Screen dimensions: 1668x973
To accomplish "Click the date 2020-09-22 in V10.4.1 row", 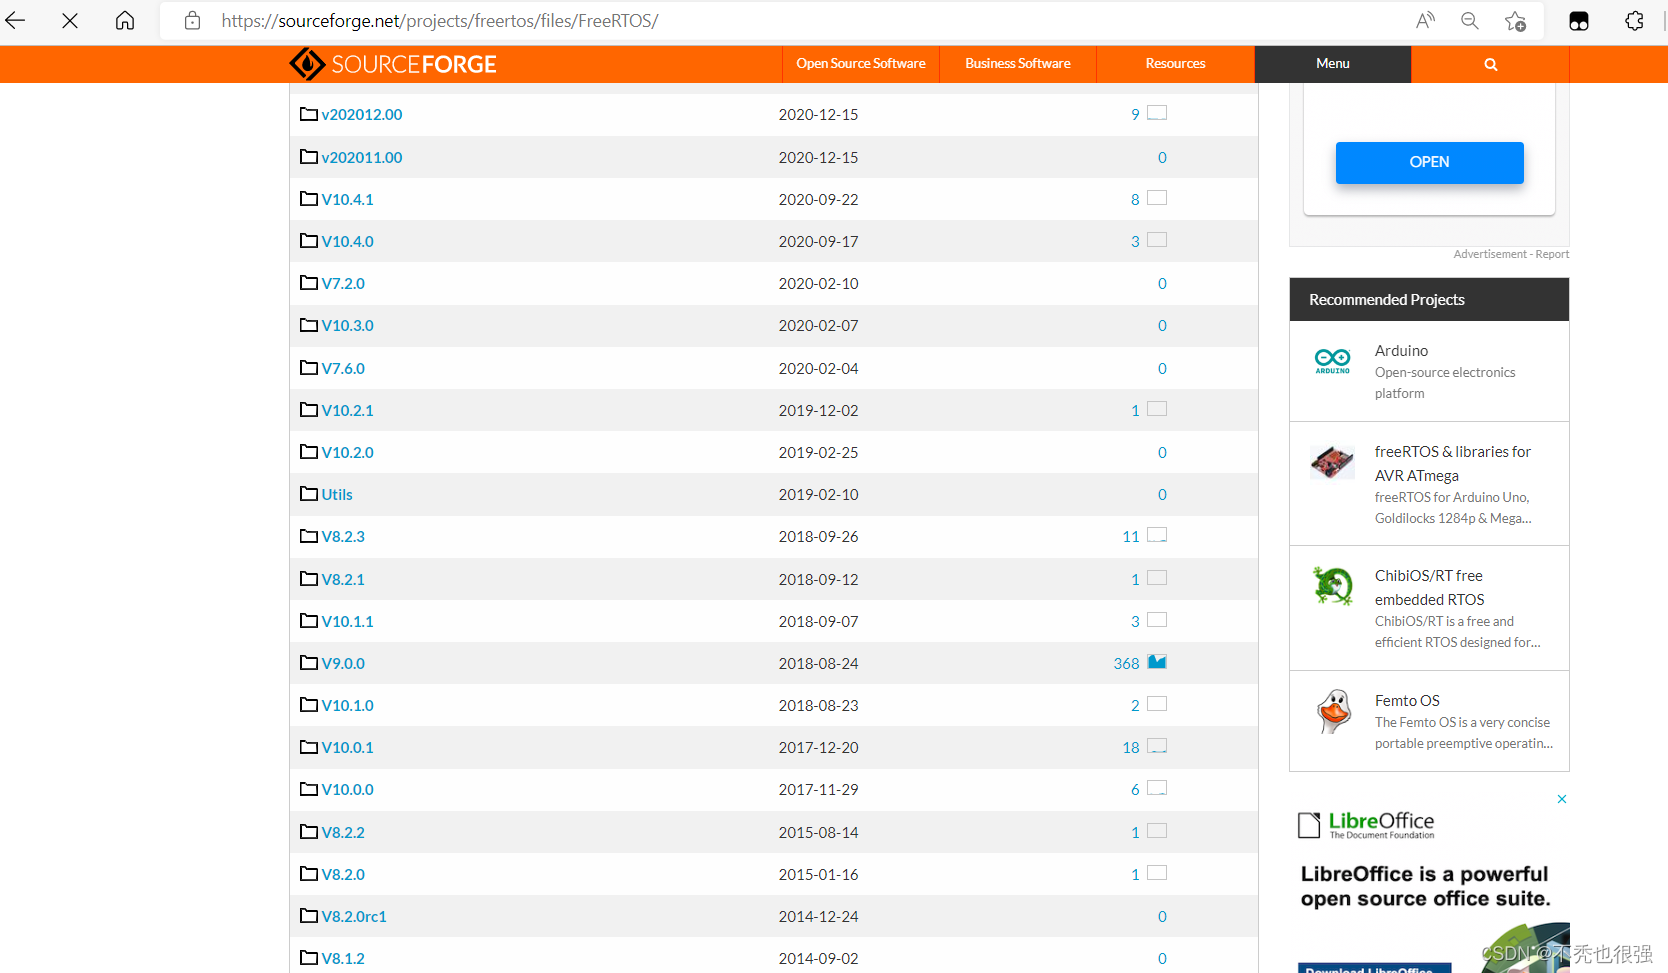I will pos(818,199).
